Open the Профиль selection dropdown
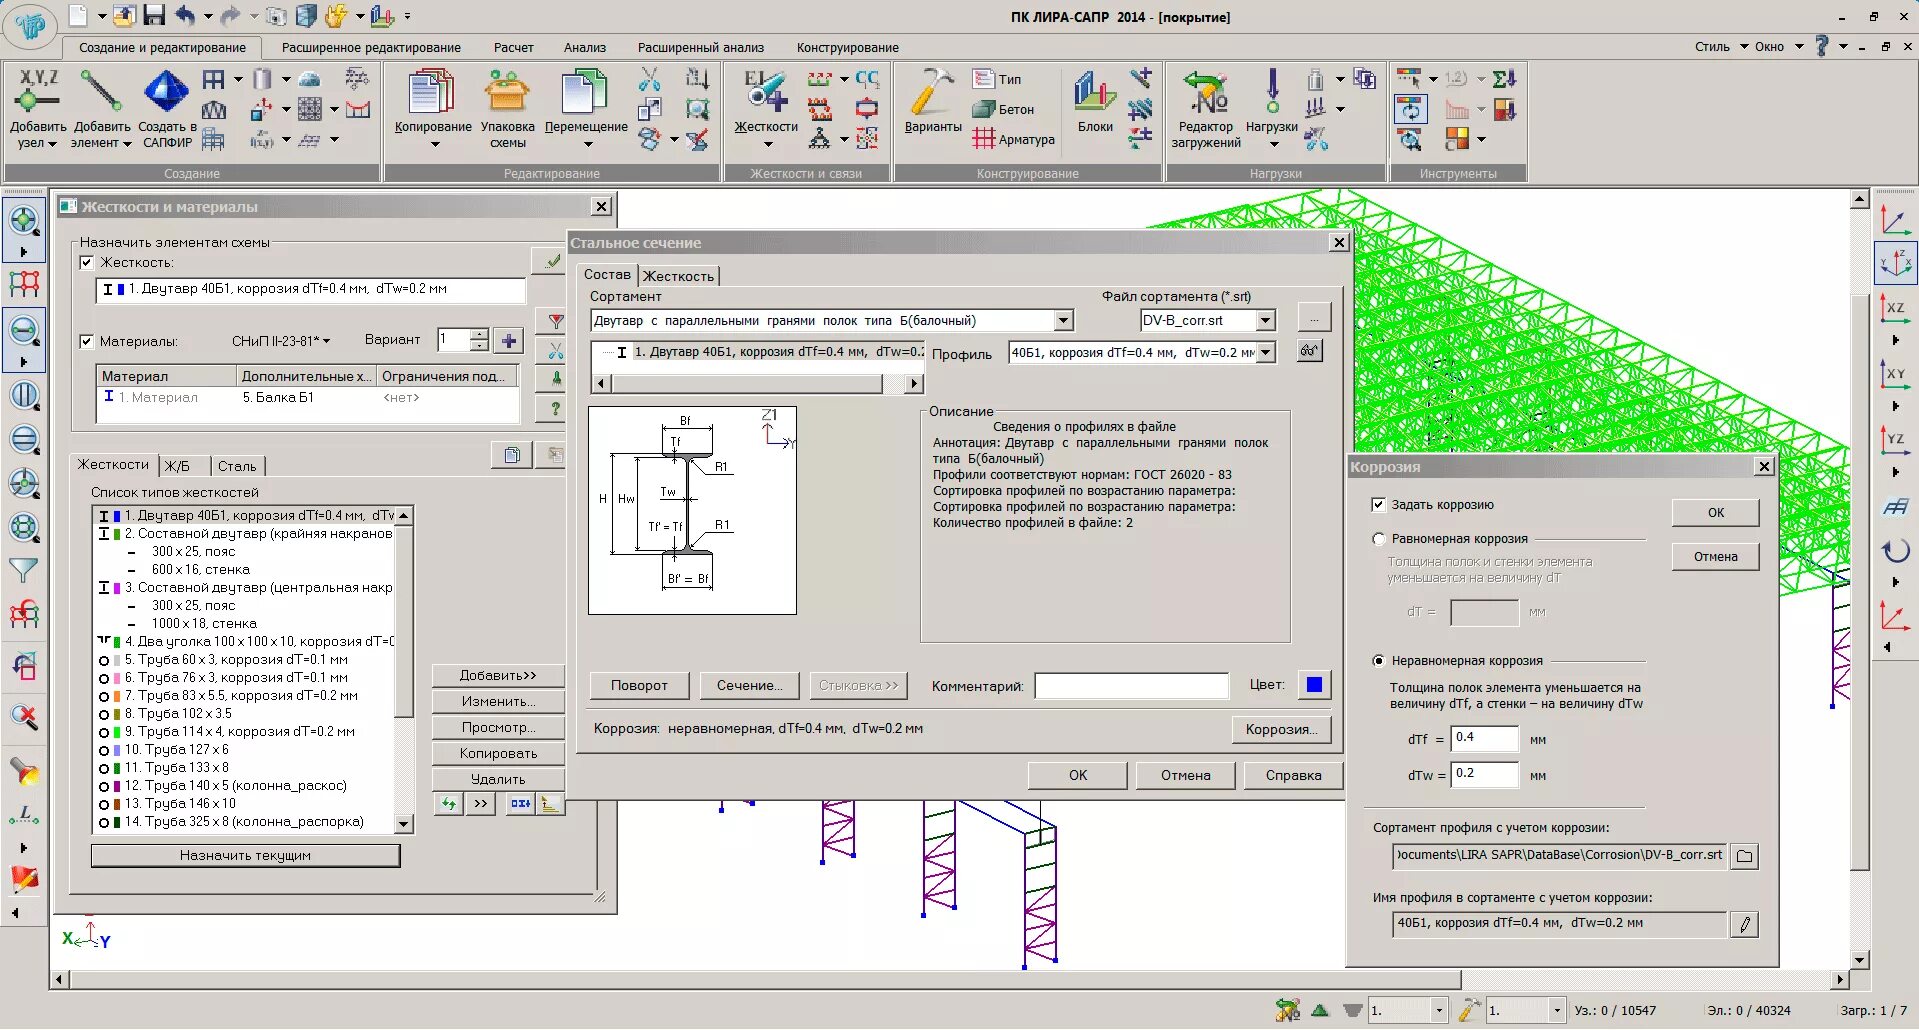Screen dimensions: 1919x1030 (1266, 353)
